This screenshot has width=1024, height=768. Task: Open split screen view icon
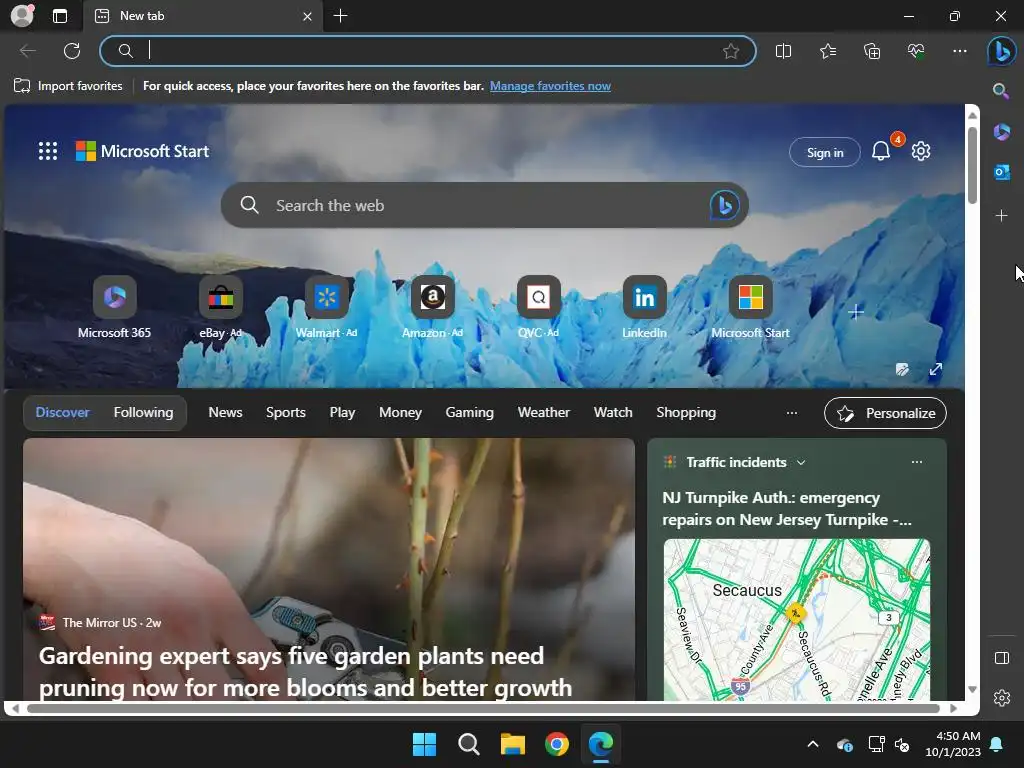(783, 51)
